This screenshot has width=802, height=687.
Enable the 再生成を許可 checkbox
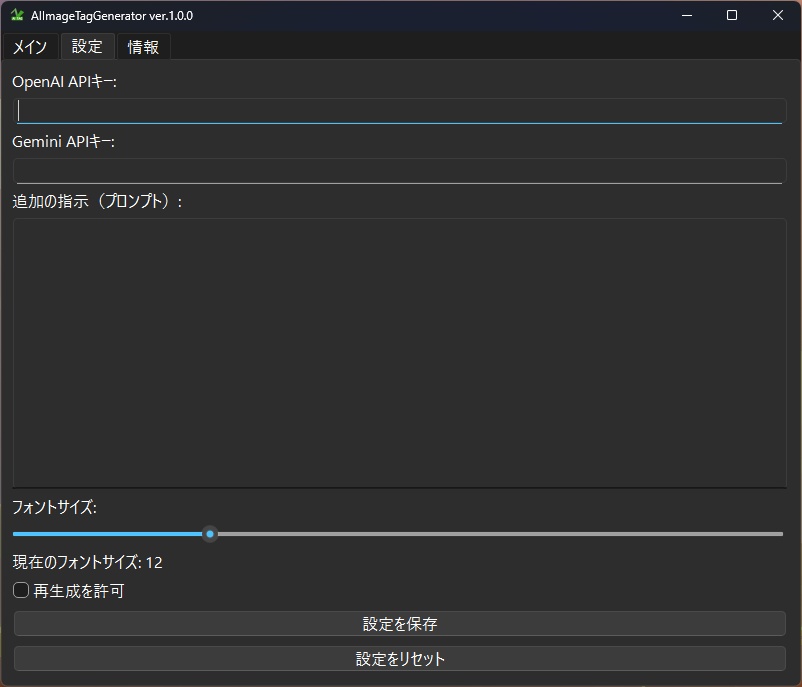pos(21,590)
